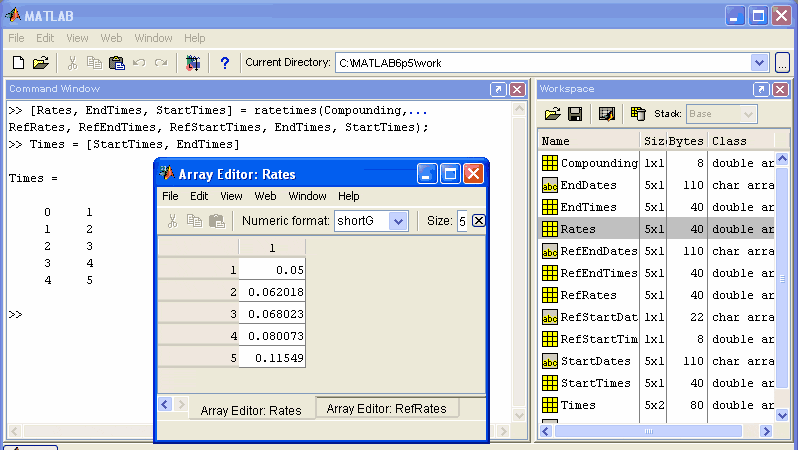Open Web menu in main MATLAB window

111,38
